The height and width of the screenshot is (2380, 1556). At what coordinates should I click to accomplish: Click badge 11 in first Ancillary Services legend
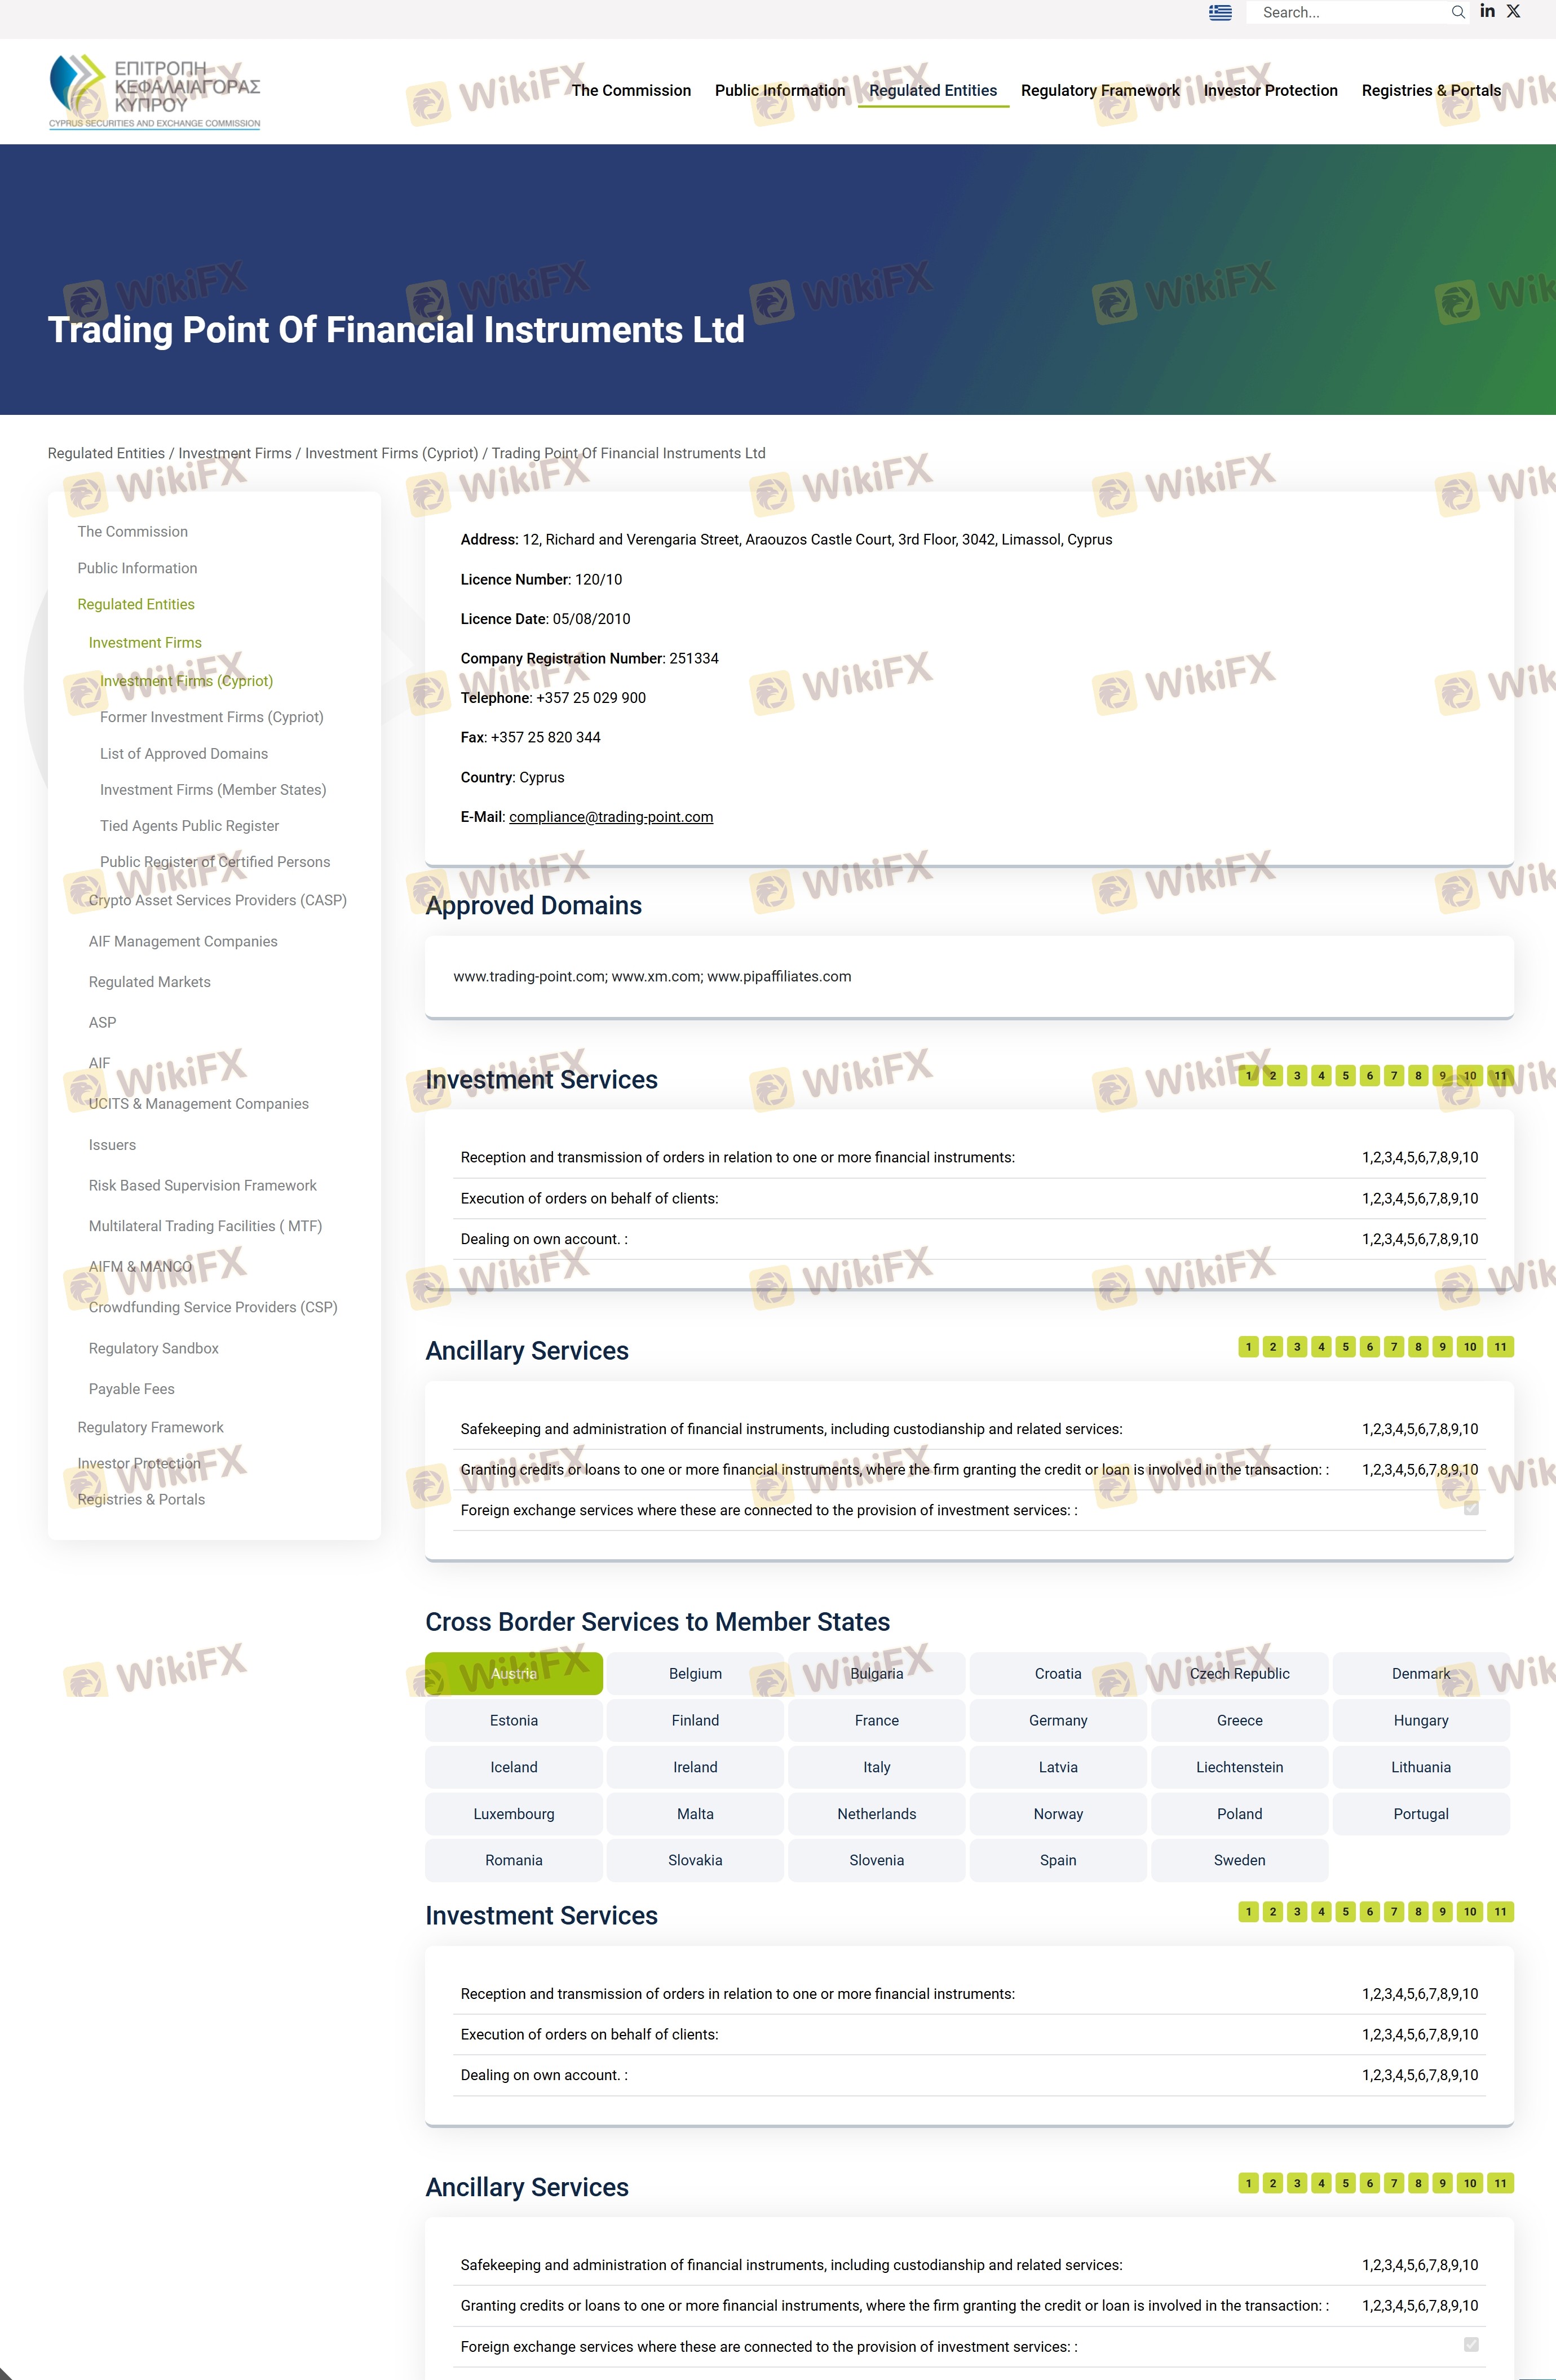pyautogui.click(x=1500, y=1347)
